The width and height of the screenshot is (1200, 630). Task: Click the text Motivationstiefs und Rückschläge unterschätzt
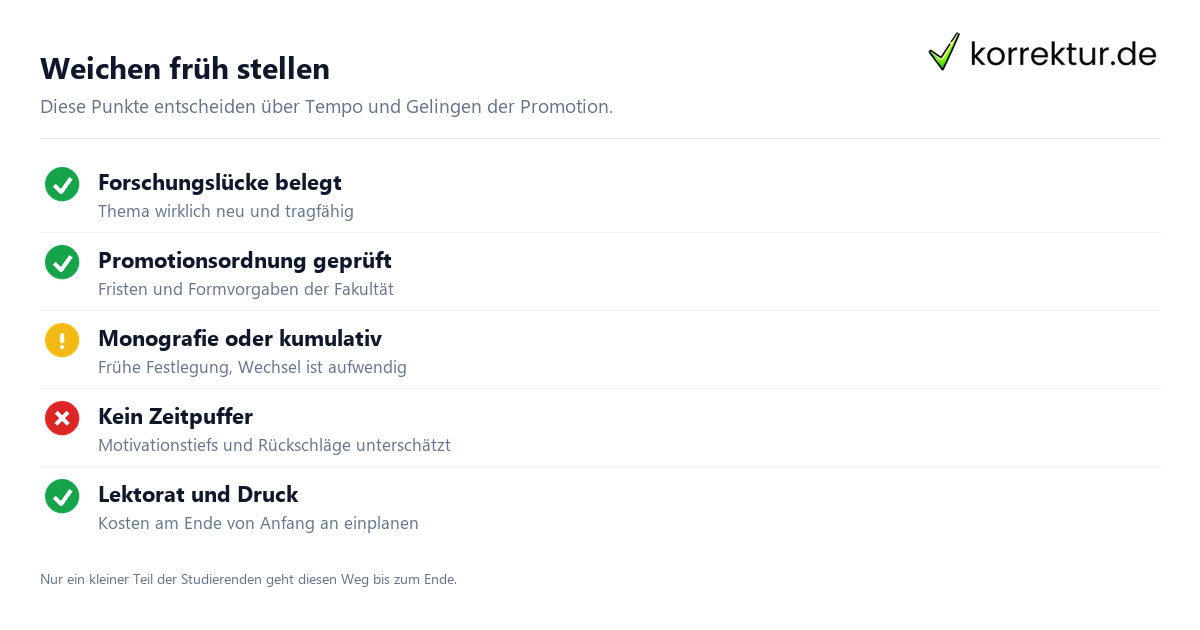tap(274, 446)
